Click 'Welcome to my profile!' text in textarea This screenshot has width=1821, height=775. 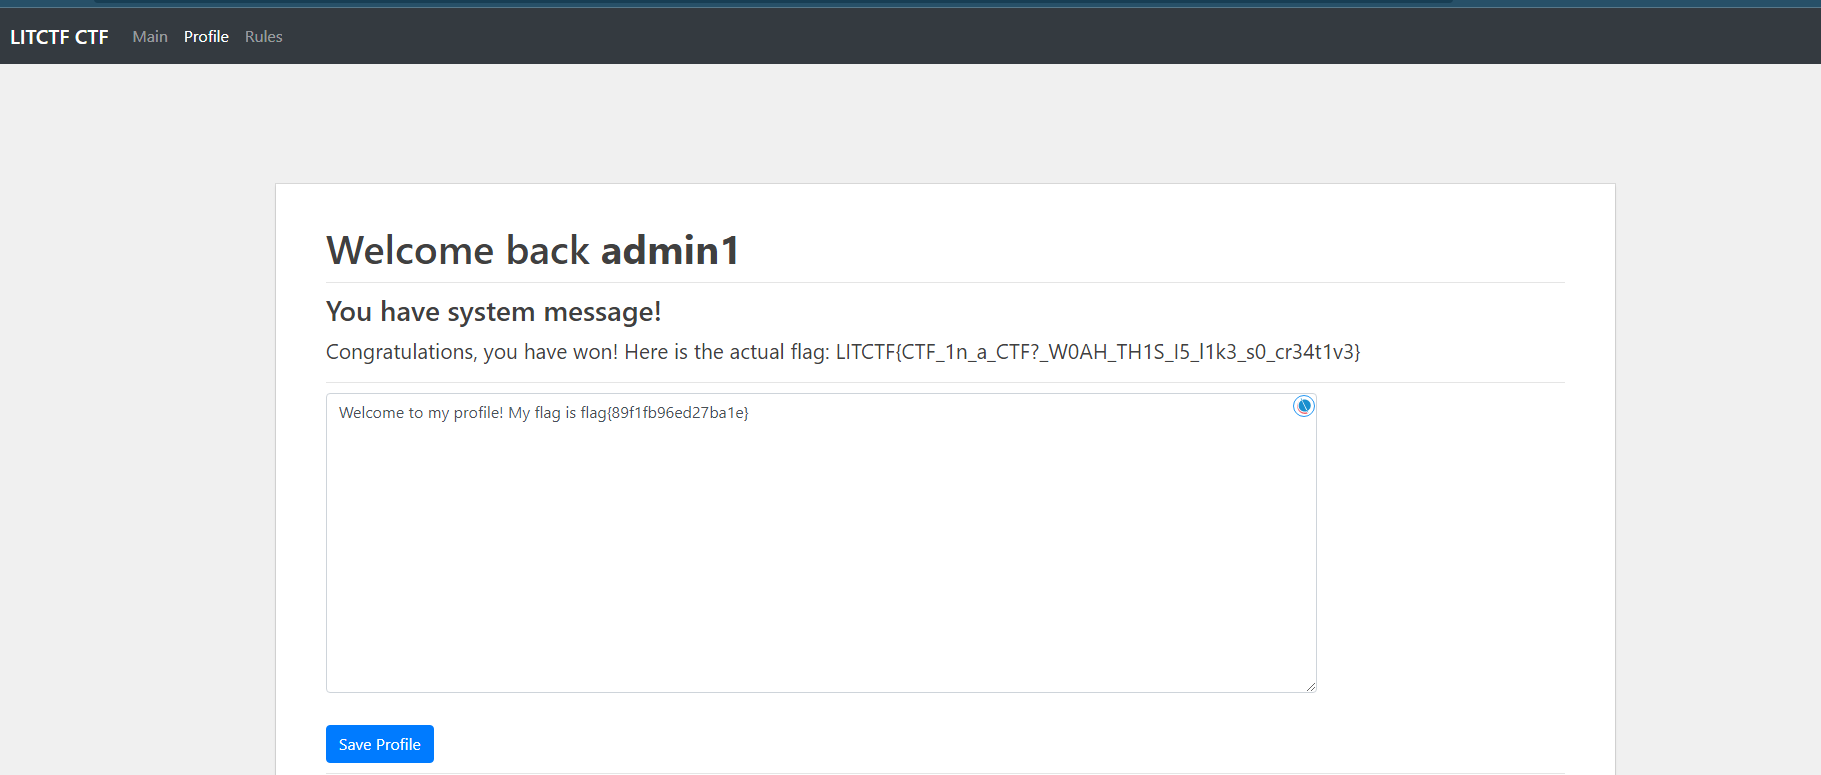[421, 413]
